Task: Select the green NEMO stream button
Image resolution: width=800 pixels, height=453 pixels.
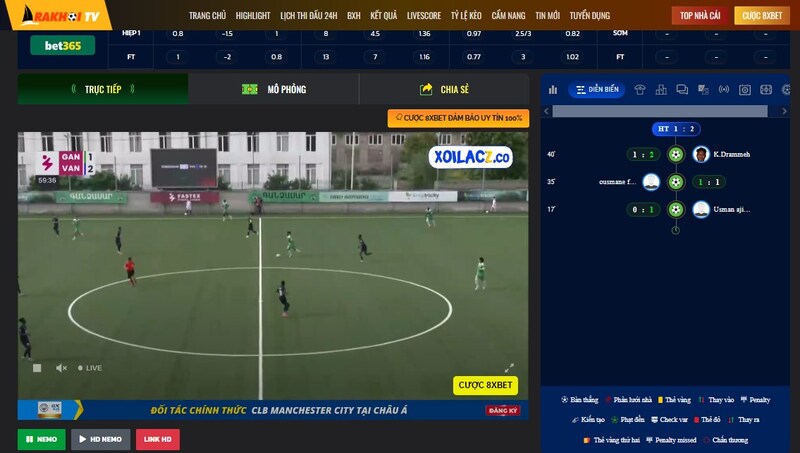Action: tap(41, 439)
